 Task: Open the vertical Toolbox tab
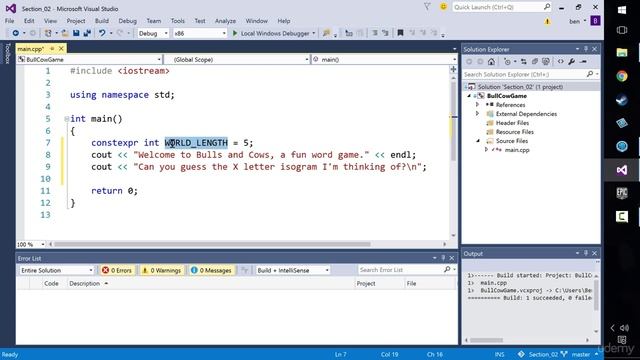click(7, 53)
